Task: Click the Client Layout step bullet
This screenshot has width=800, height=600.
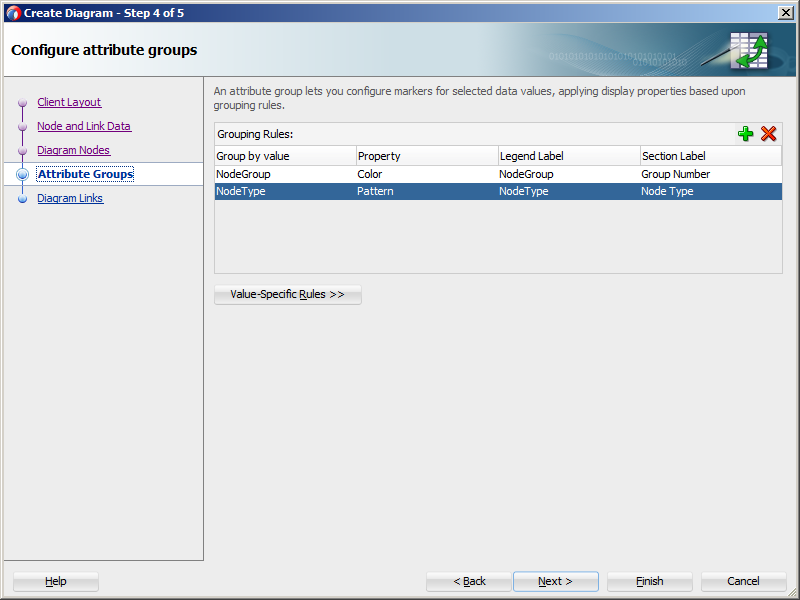Action: tap(22, 103)
